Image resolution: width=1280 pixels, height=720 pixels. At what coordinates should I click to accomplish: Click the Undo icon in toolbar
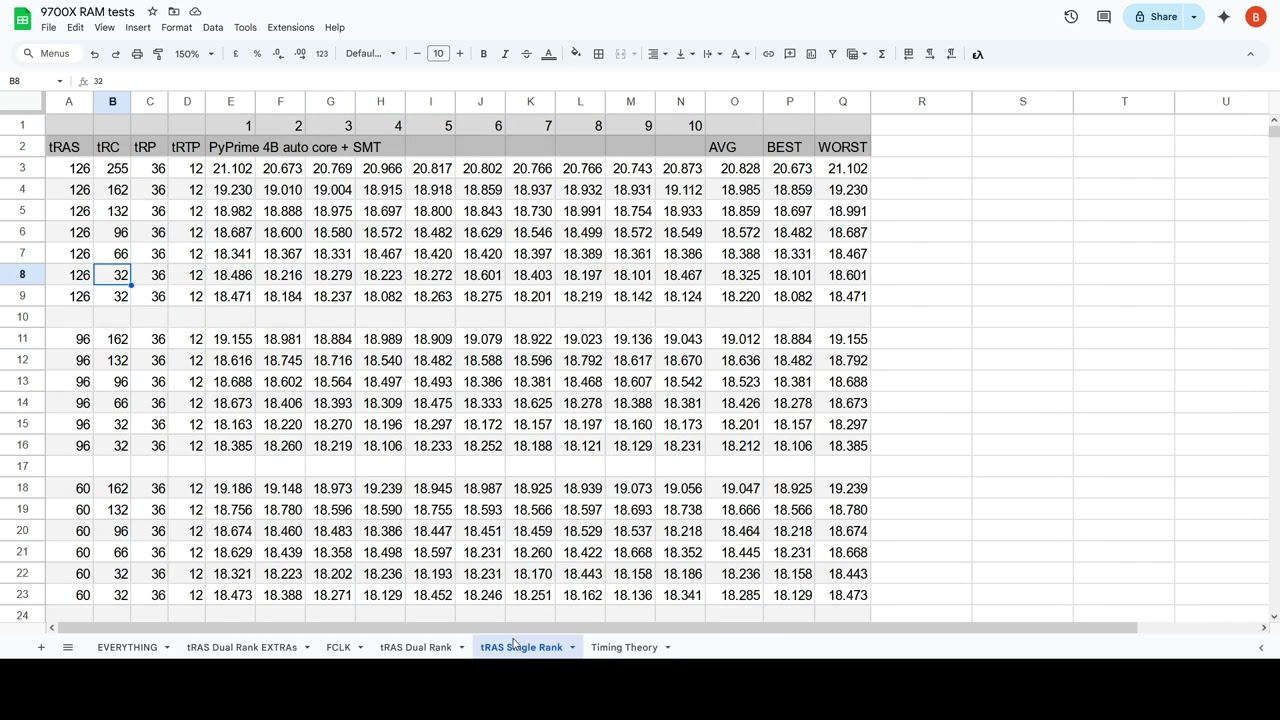(x=94, y=54)
